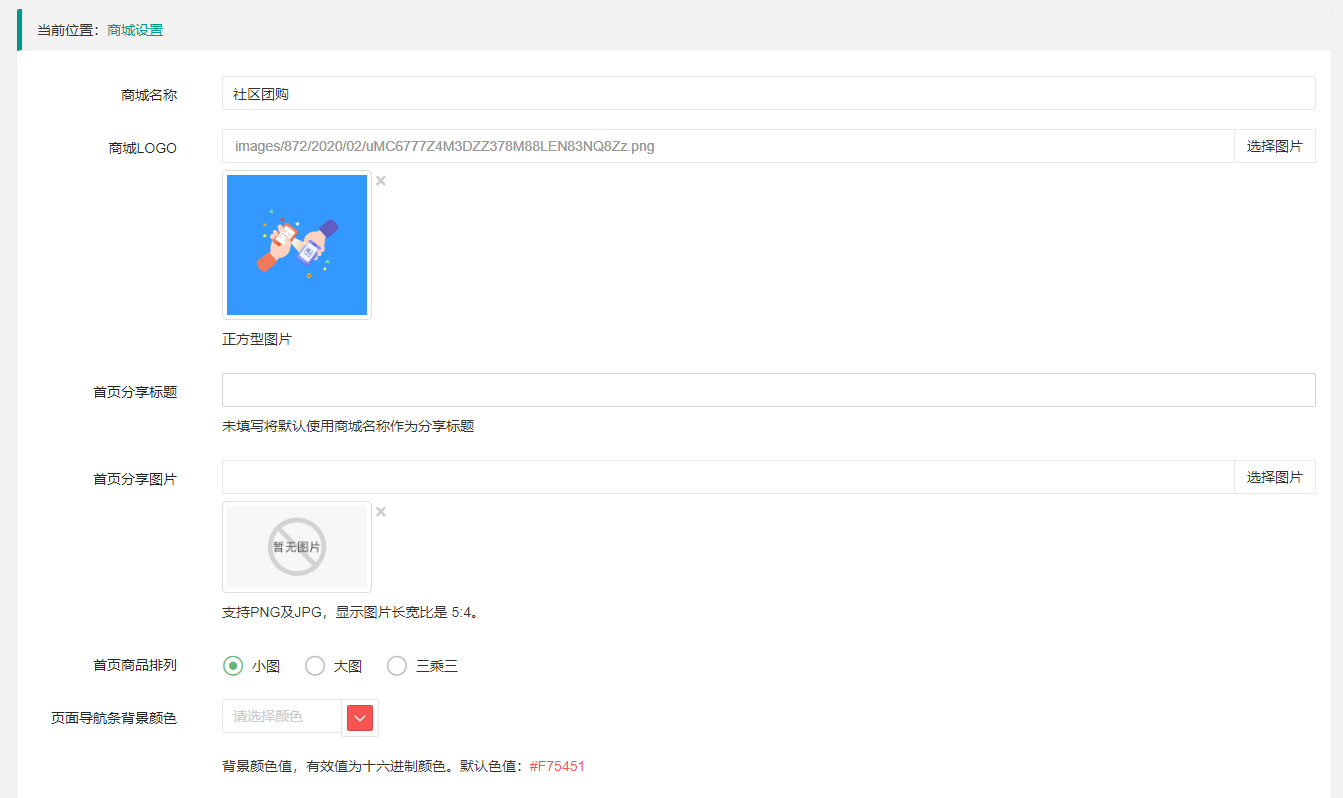
Task: Click the 正方型图片 hint text
Action: tap(257, 339)
